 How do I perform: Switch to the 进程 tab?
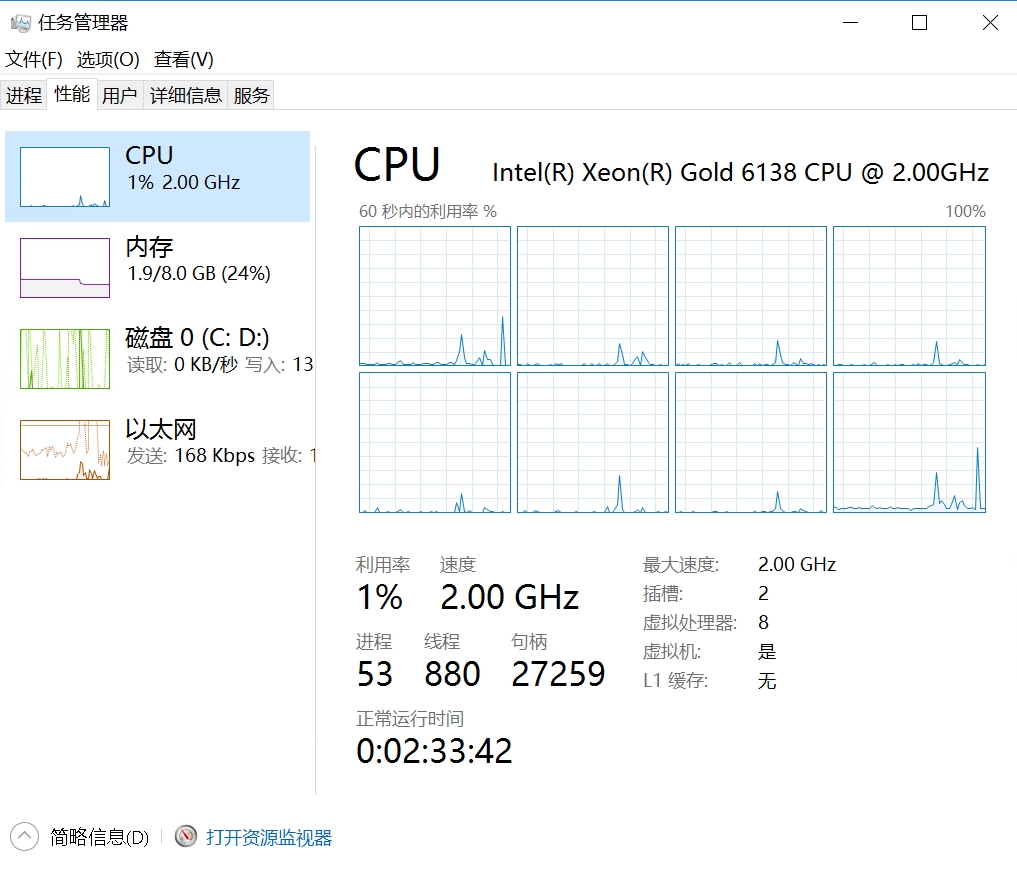click(24, 95)
